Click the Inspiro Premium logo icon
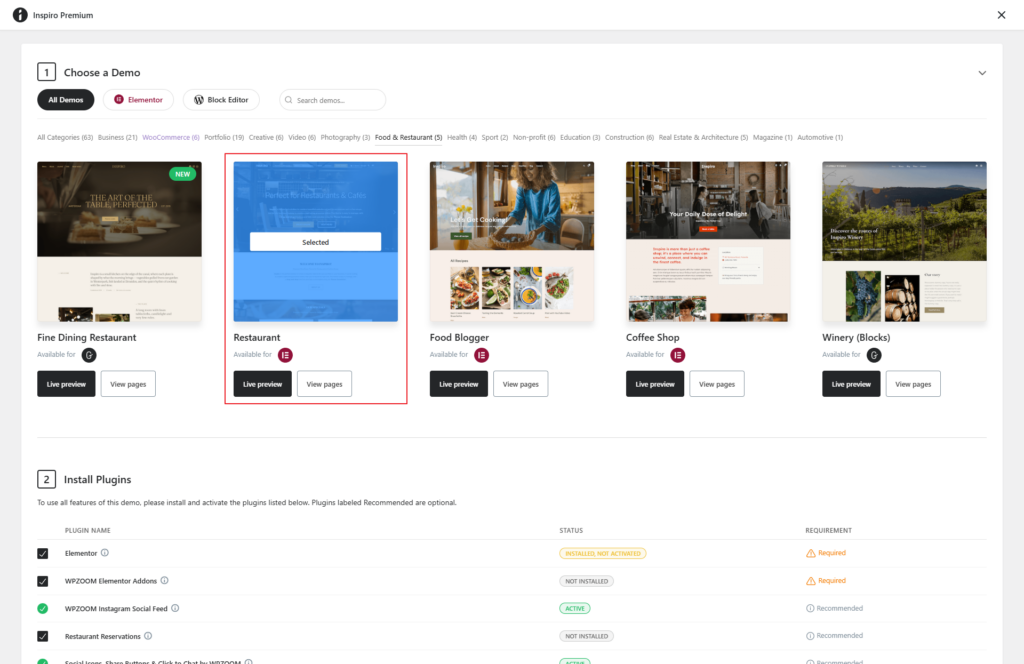 (20, 15)
